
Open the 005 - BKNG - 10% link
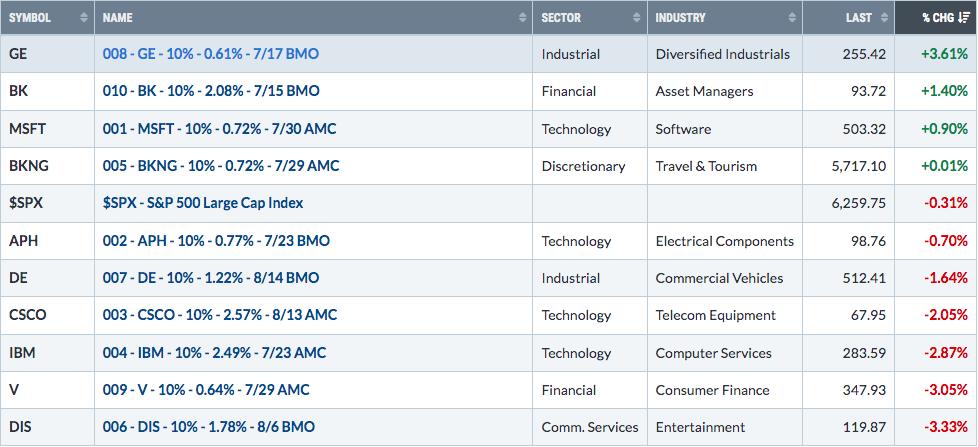click(x=221, y=166)
